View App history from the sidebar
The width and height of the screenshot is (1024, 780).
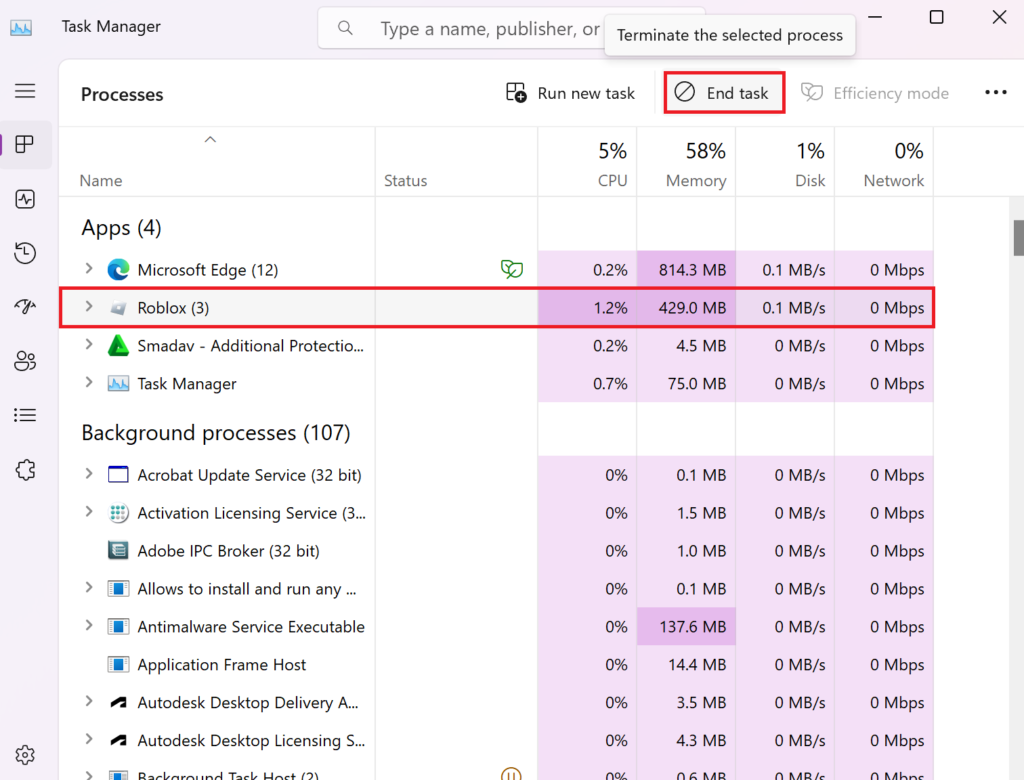[25, 253]
